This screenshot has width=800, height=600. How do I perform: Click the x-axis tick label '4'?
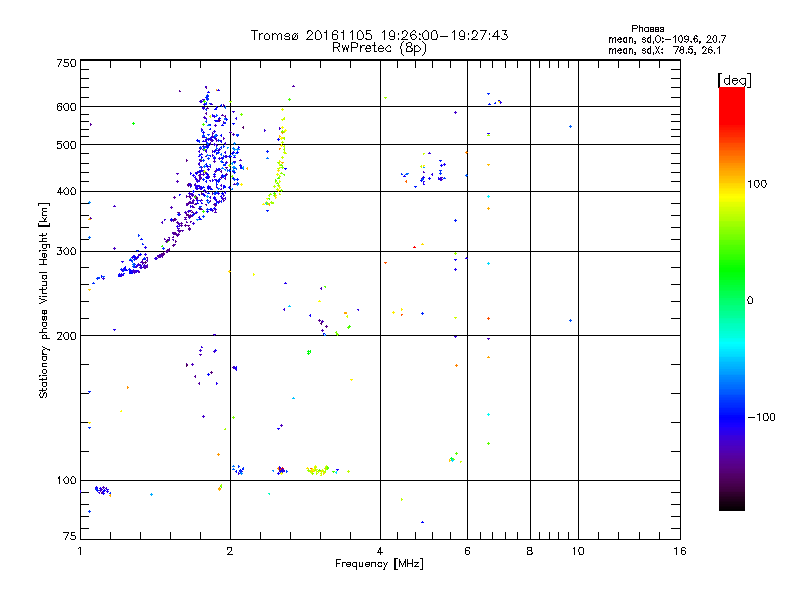pos(380,551)
